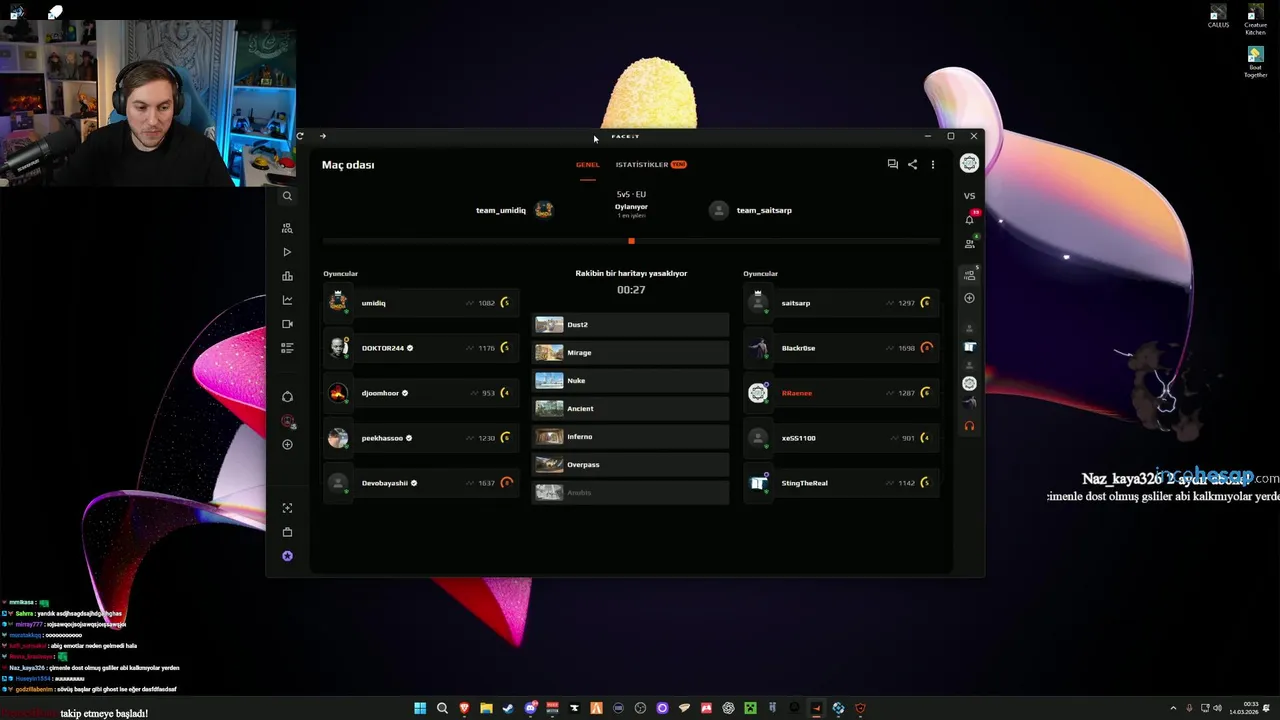Open the match chat icon in header

[892, 164]
